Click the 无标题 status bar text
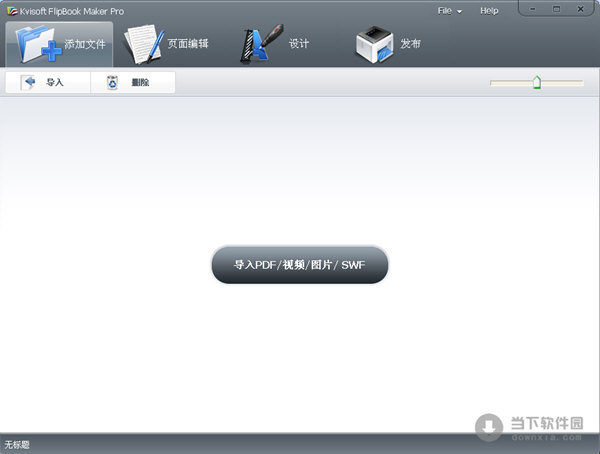 (18, 444)
